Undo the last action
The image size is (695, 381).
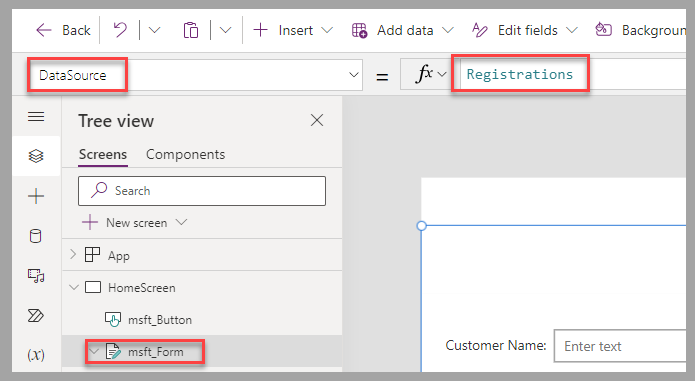pyautogui.click(x=120, y=30)
